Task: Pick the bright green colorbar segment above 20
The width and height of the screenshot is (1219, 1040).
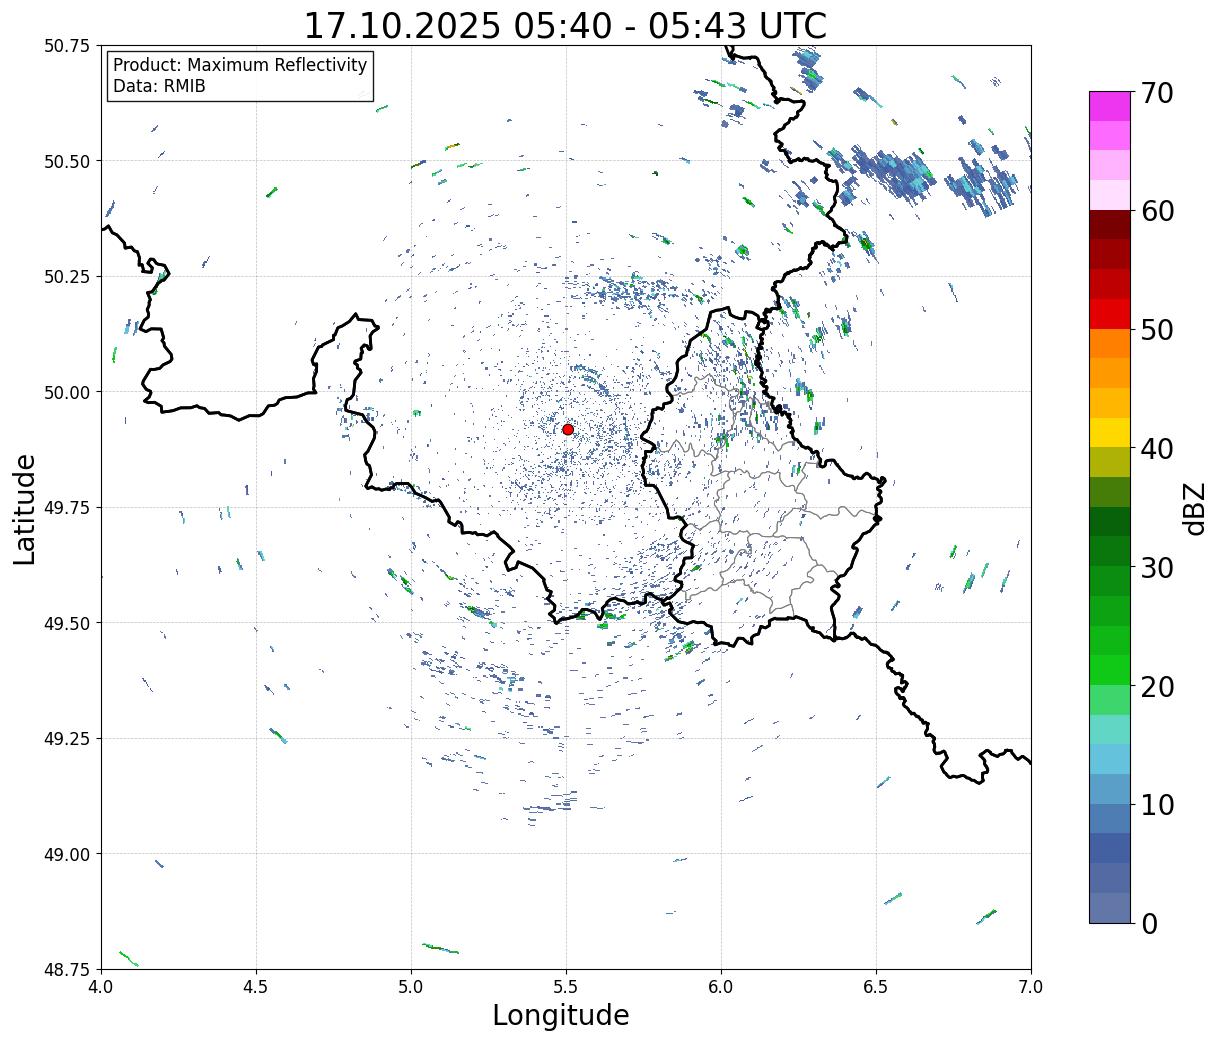Action: click(x=1110, y=670)
